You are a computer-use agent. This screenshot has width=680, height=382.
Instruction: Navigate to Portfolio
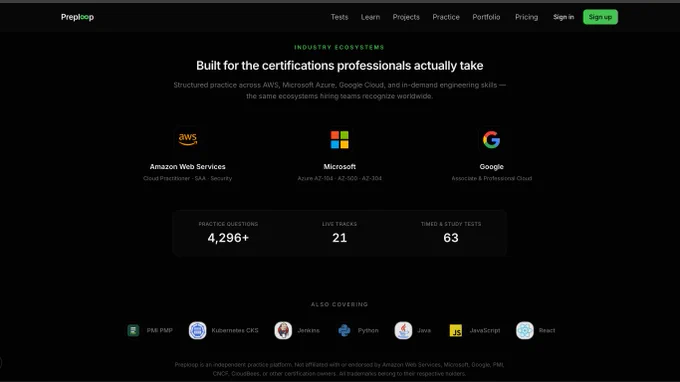486,17
